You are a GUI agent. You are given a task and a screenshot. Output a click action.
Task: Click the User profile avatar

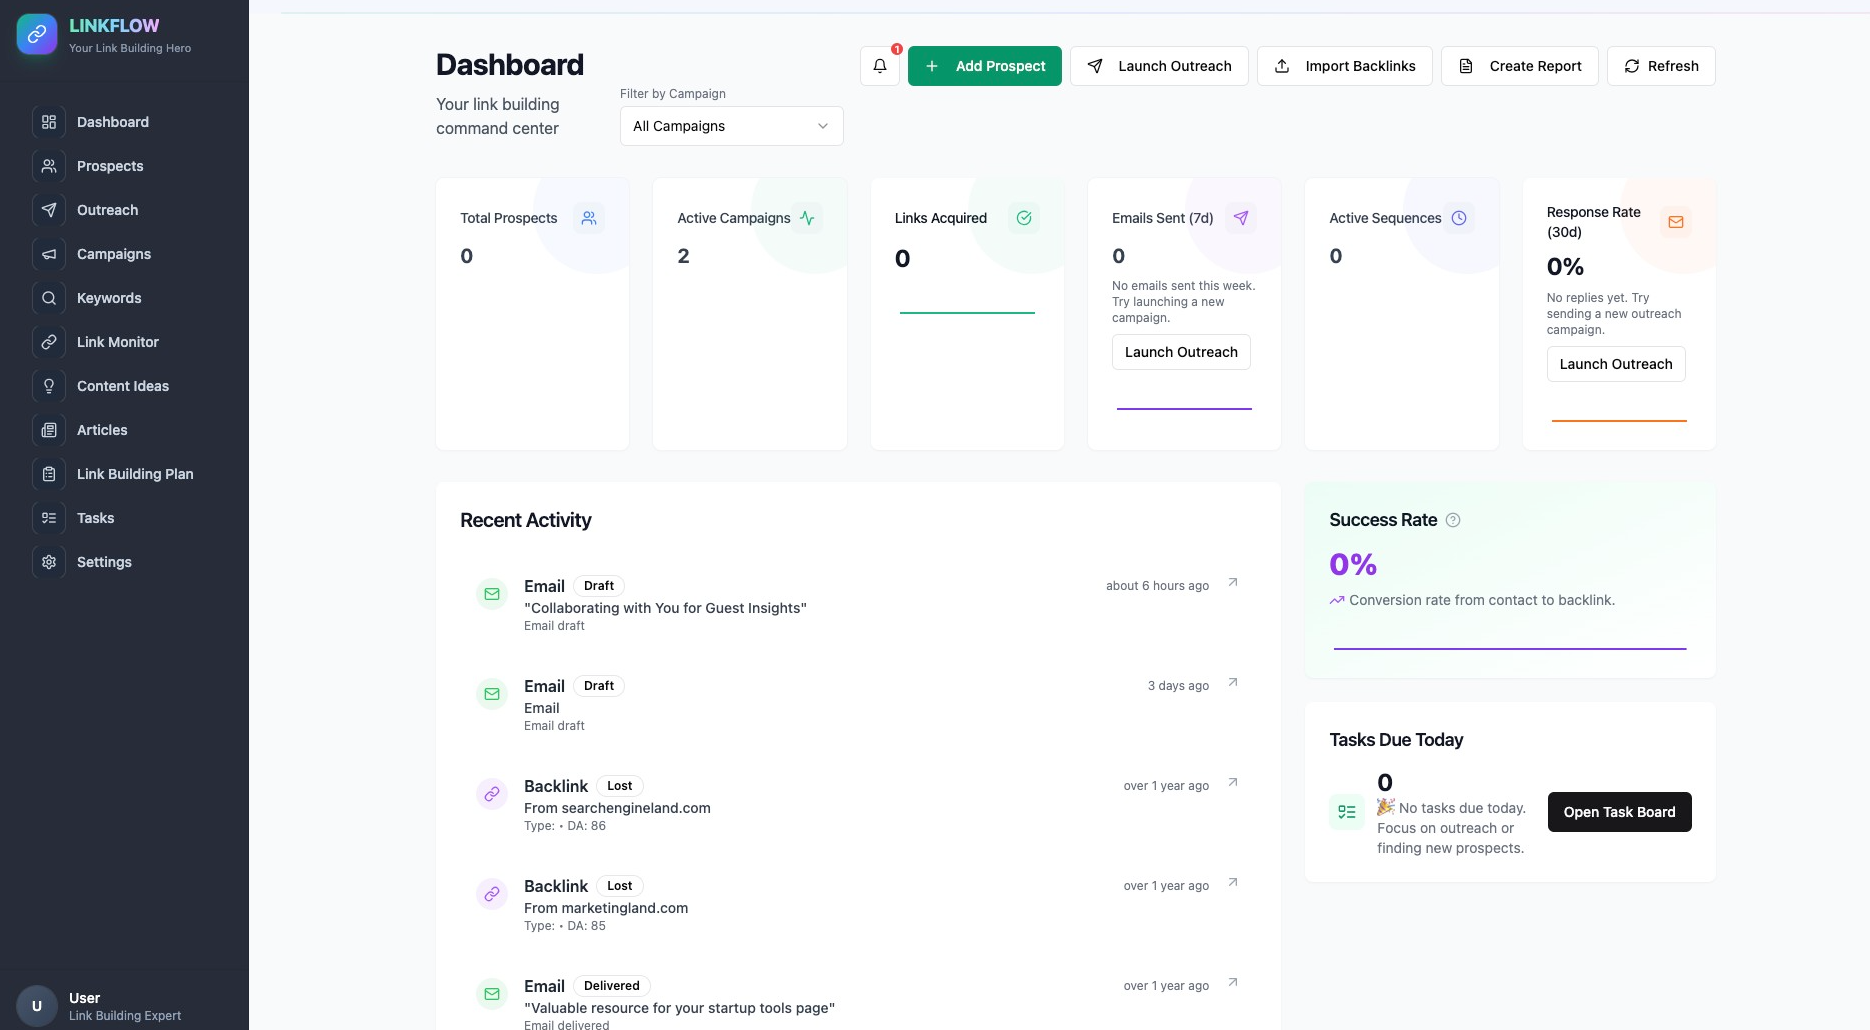(37, 1006)
